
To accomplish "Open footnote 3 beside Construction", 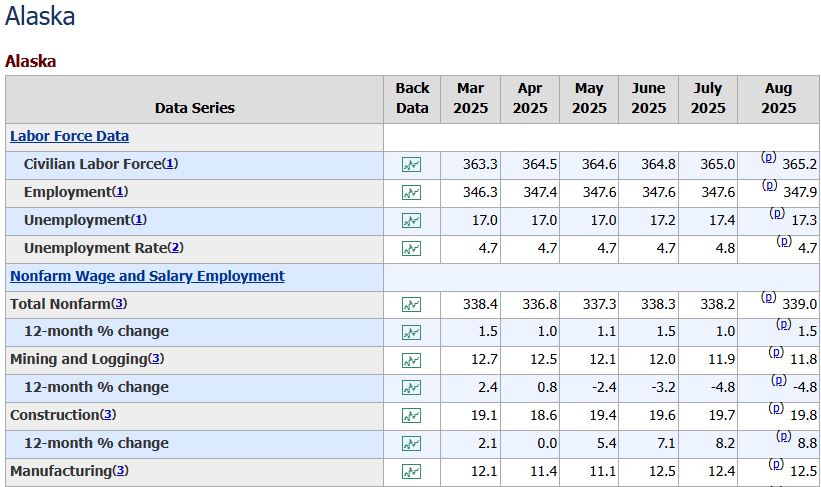I will click(x=108, y=415).
